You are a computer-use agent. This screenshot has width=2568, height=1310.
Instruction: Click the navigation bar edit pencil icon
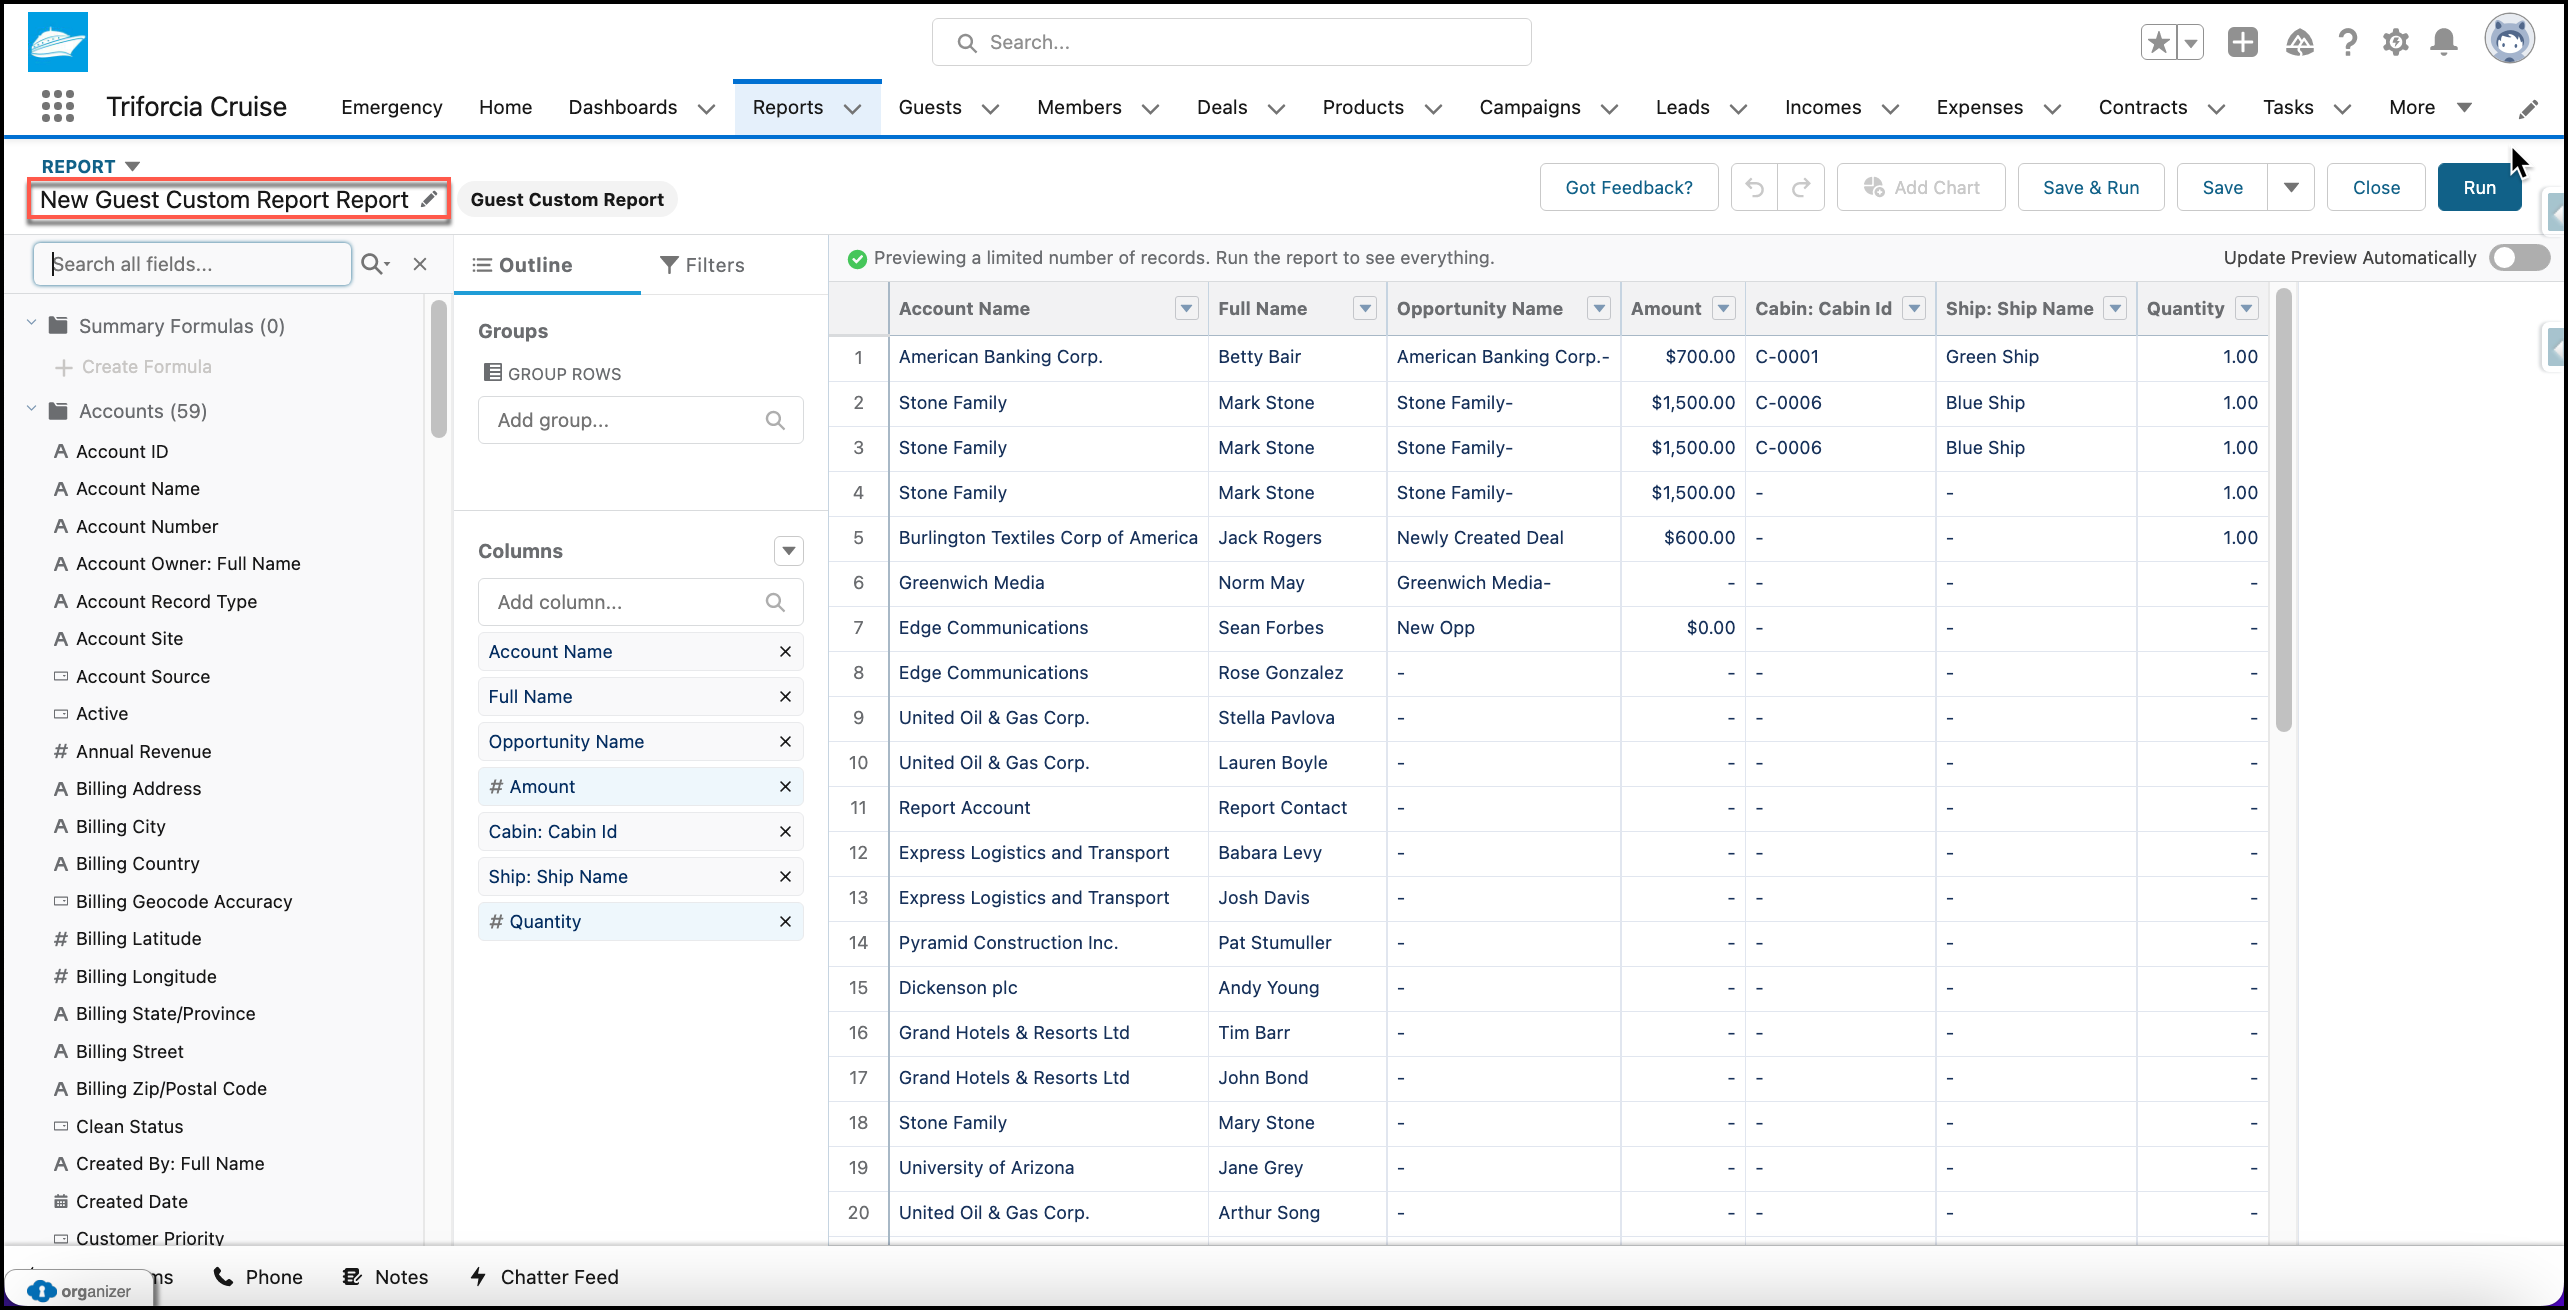(x=2528, y=109)
